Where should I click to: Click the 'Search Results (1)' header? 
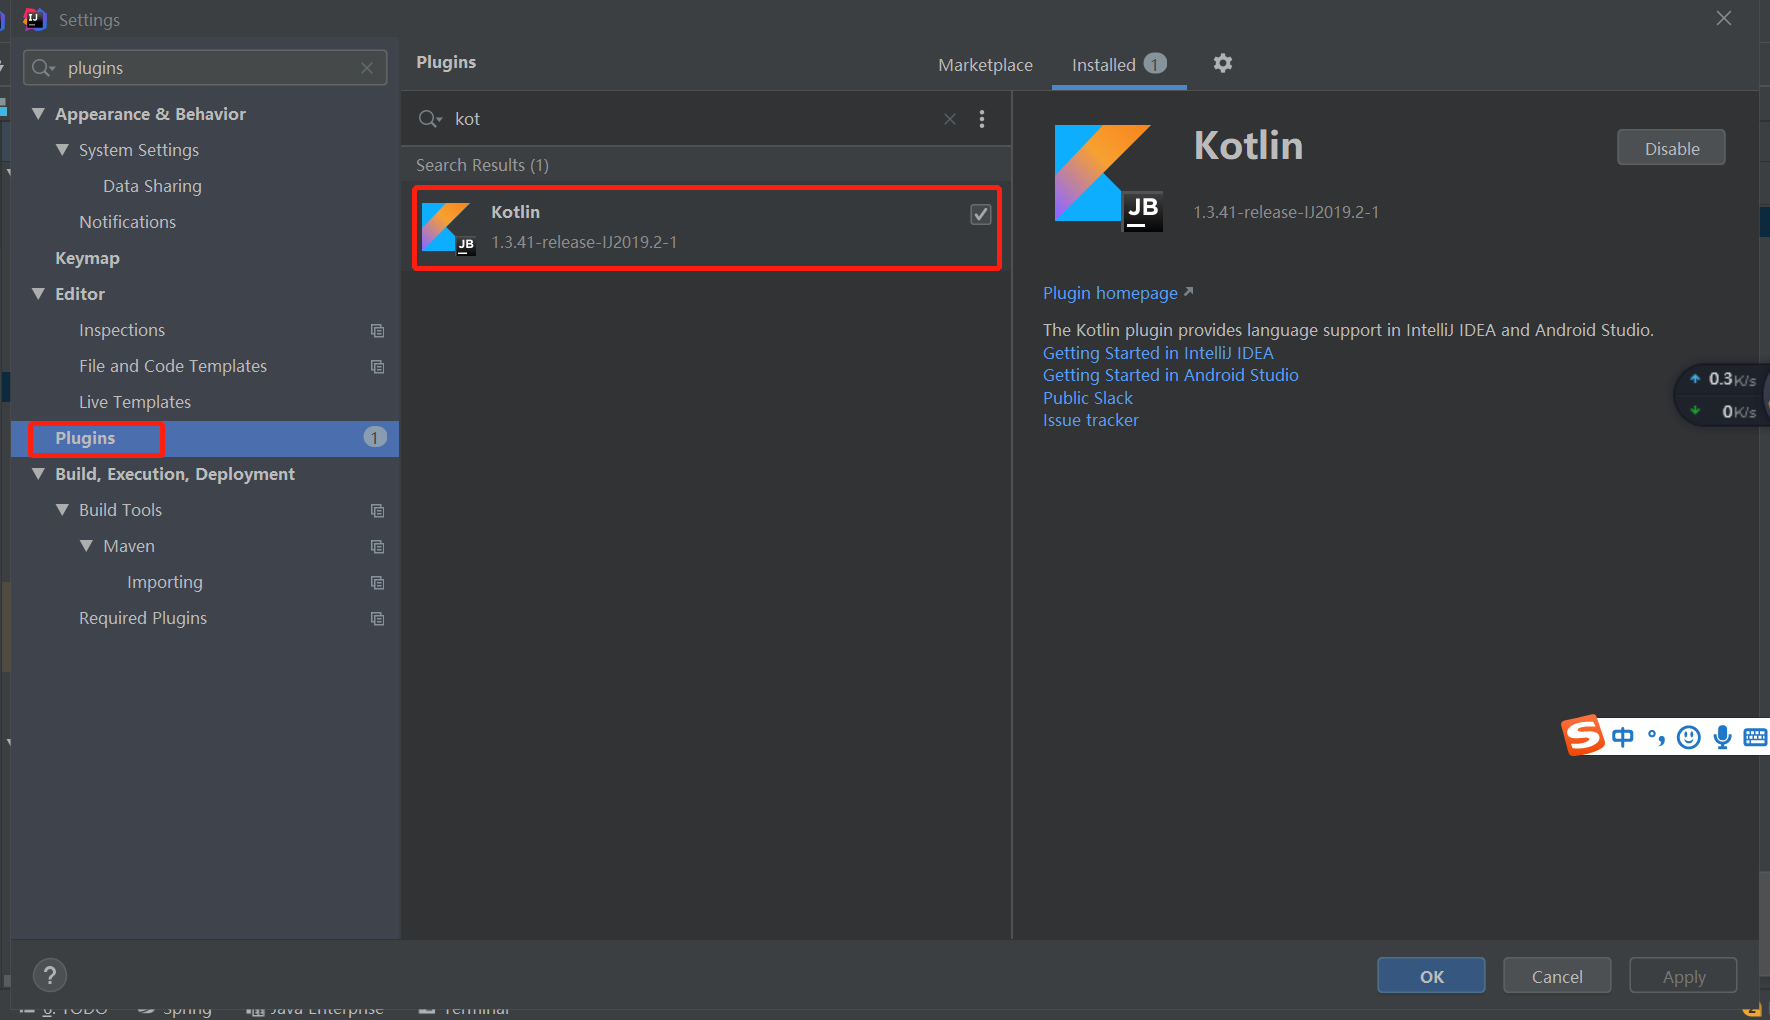[482, 165]
